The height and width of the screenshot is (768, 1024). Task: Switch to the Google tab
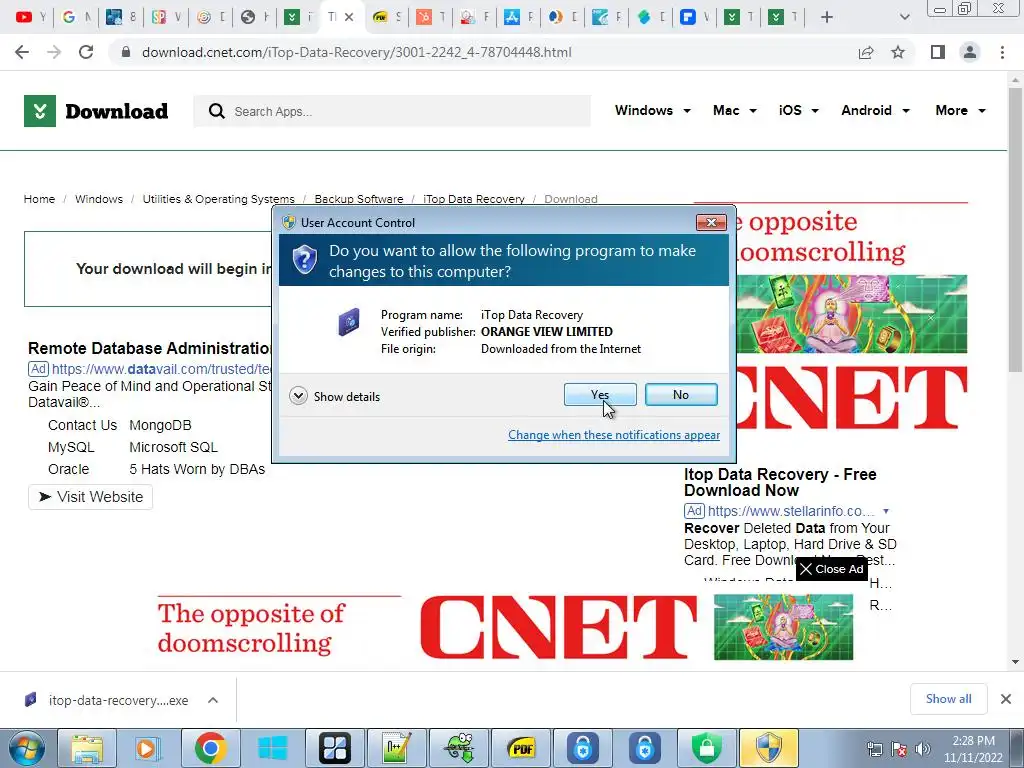pyautogui.click(x=75, y=17)
